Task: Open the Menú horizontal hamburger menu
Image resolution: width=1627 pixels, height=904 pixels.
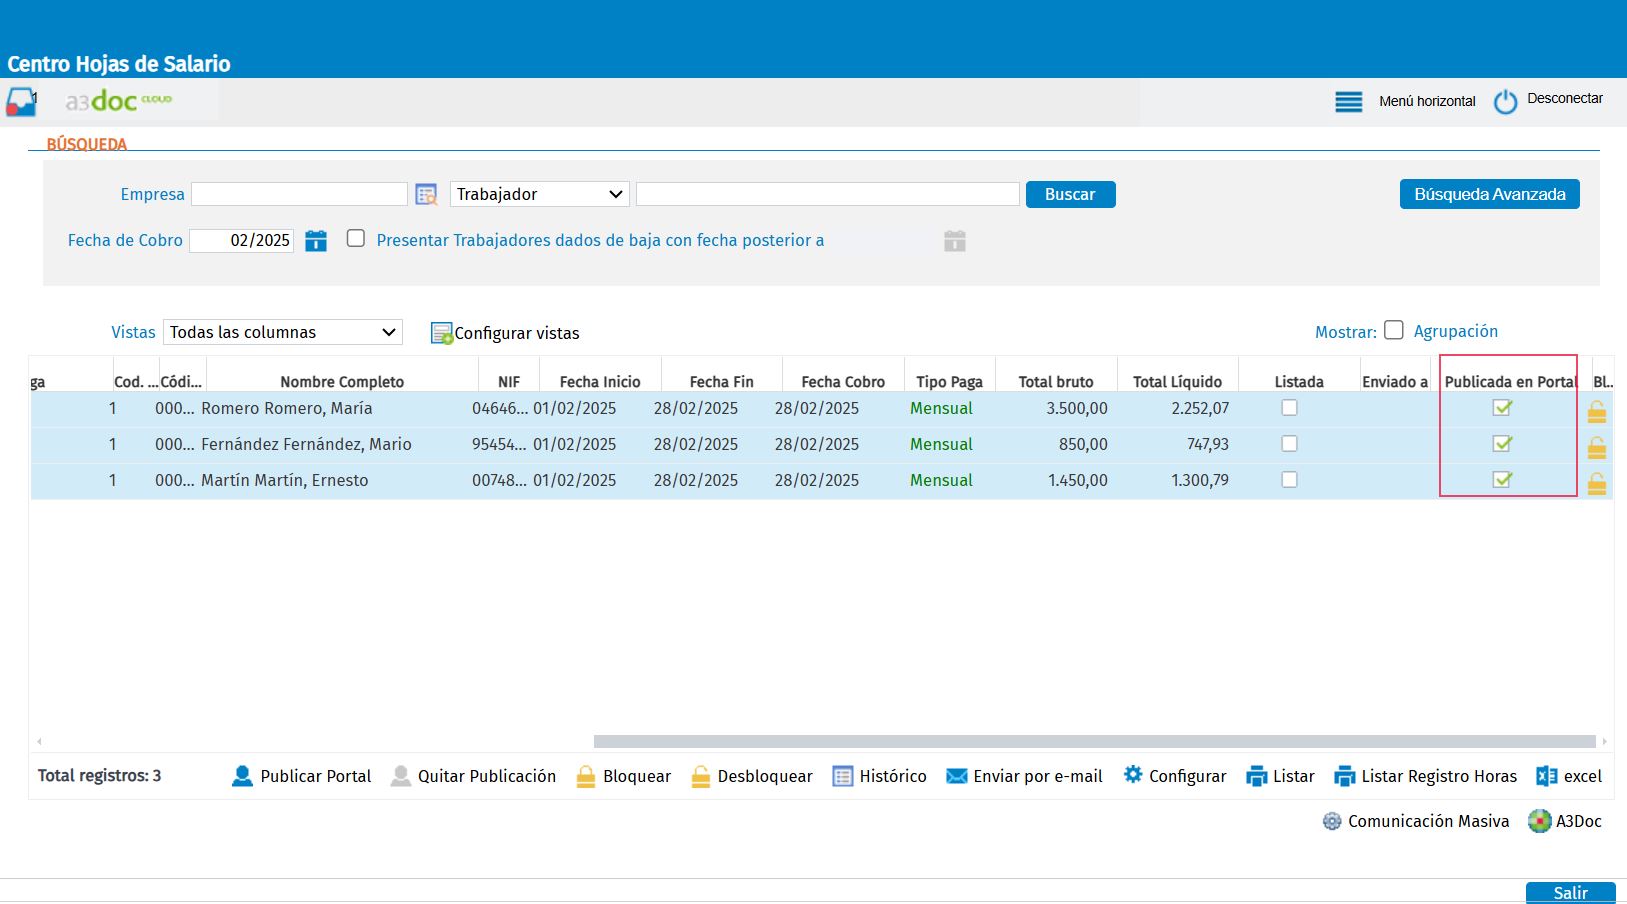Action: click(1349, 102)
